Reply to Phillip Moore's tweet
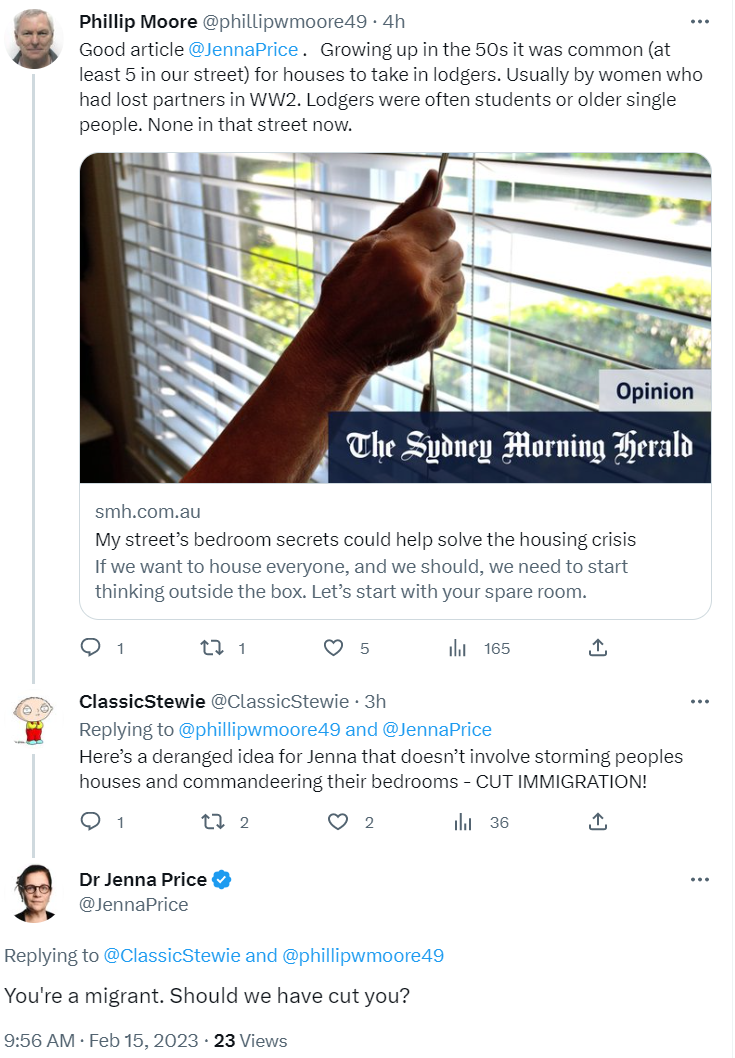Viewport: 735px width, 1058px height. (x=91, y=648)
